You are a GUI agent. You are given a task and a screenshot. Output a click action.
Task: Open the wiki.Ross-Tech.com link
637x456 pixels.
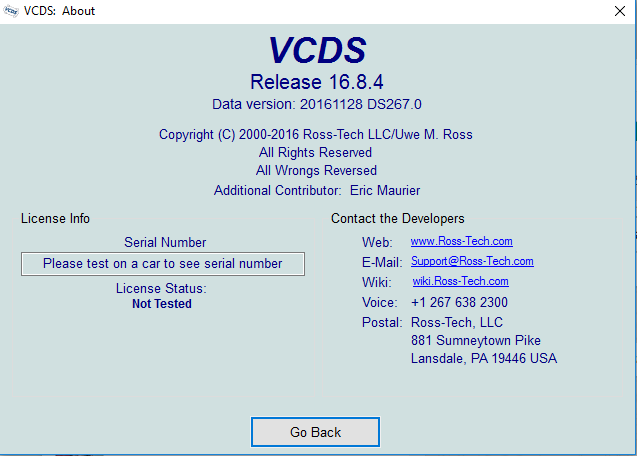(460, 281)
